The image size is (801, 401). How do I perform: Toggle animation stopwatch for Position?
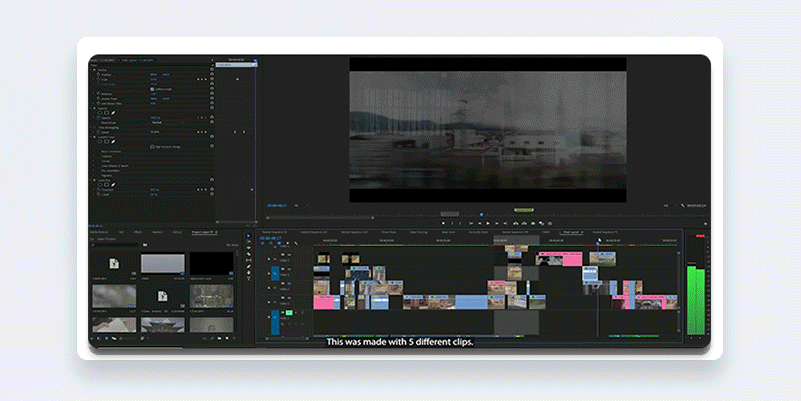pos(99,75)
